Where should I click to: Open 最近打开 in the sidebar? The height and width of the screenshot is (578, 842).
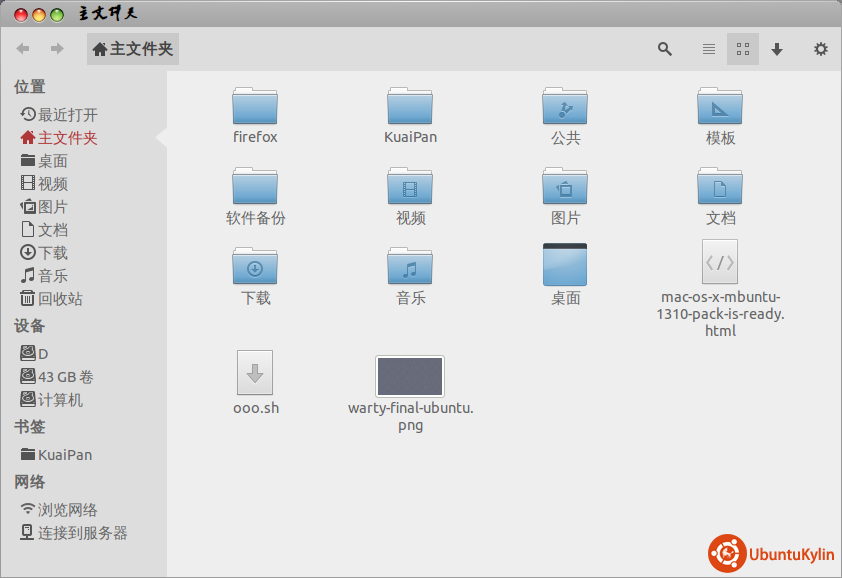coord(67,115)
